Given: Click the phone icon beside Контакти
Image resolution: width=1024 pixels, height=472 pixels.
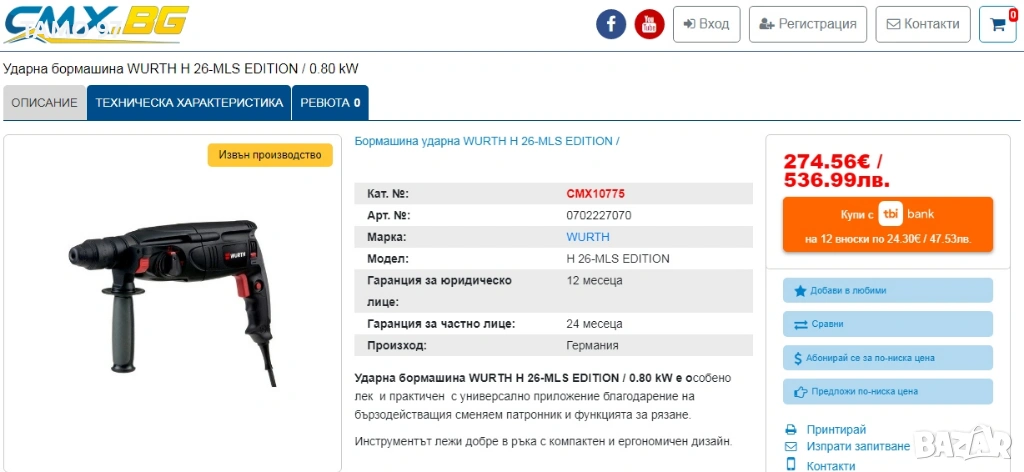Looking at the screenshot, I should (791, 464).
